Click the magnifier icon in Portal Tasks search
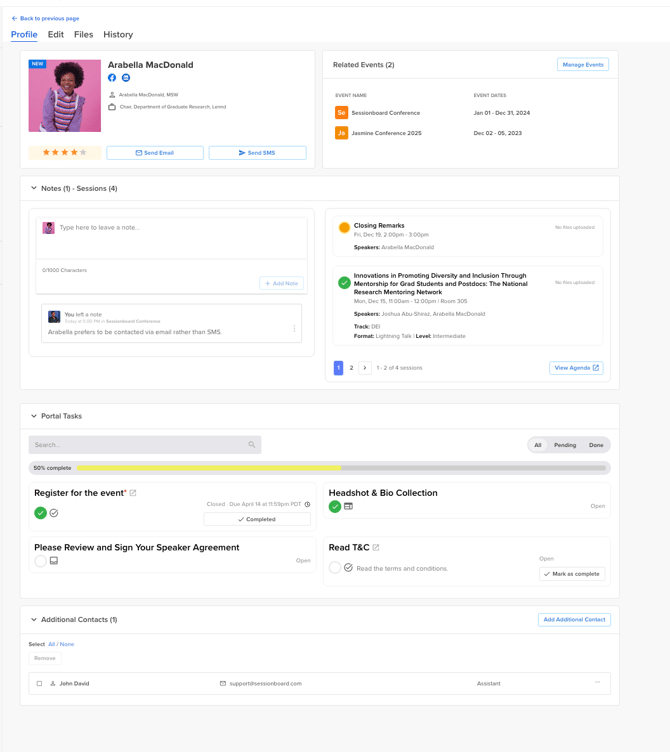This screenshot has height=752, width=670. point(252,445)
